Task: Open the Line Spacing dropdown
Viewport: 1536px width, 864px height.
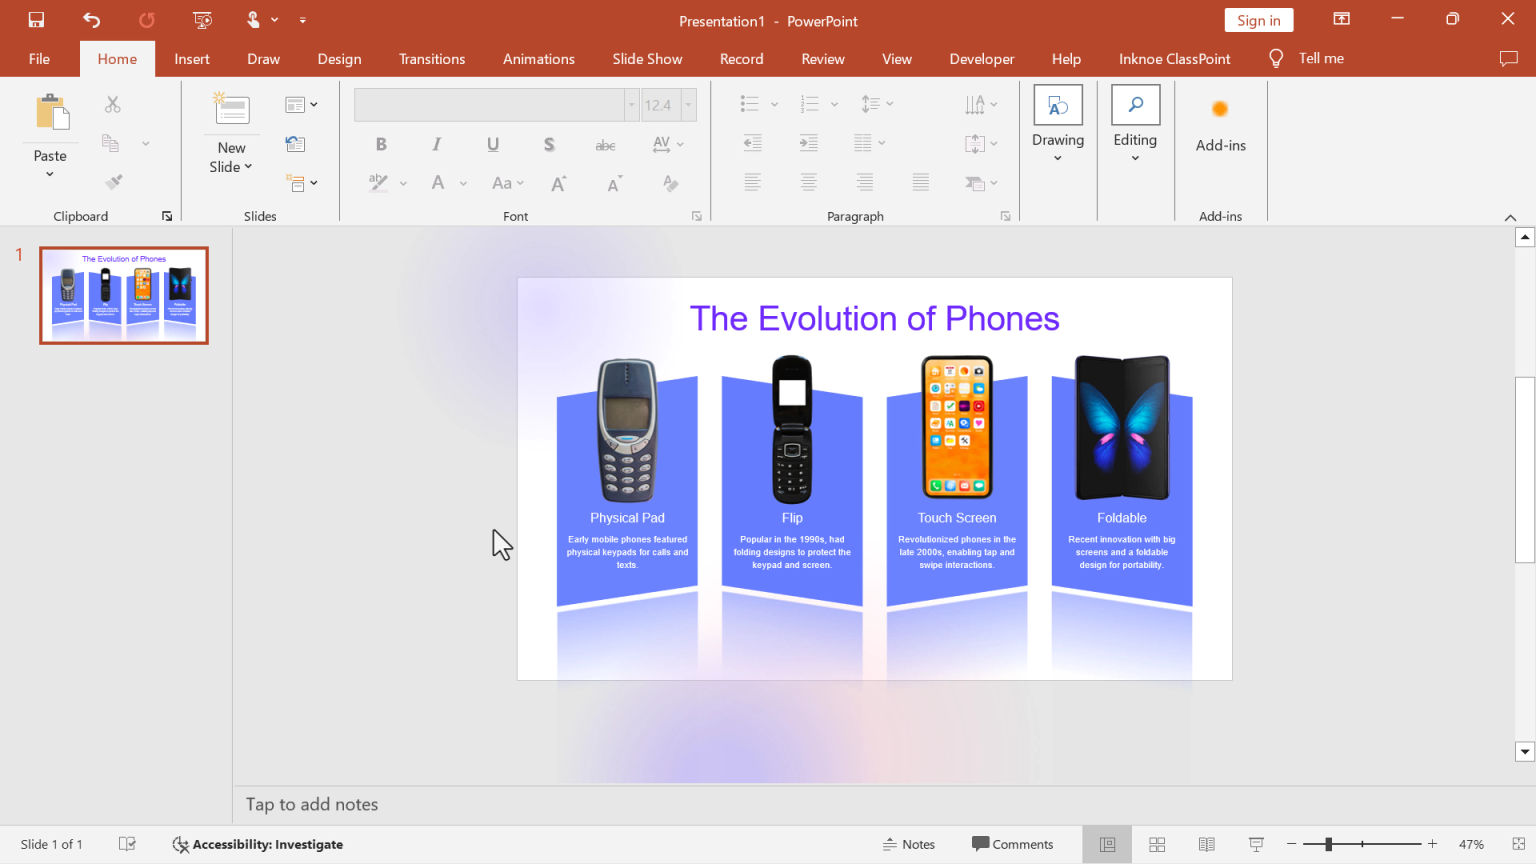Action: [877, 104]
